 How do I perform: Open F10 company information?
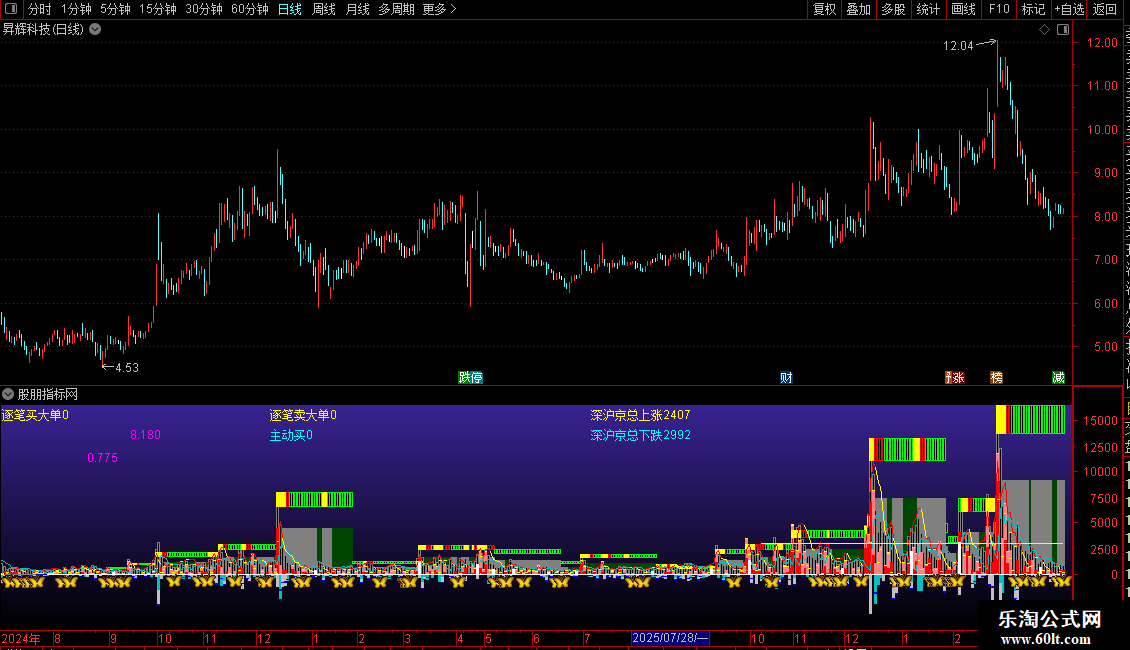pyautogui.click(x=999, y=9)
